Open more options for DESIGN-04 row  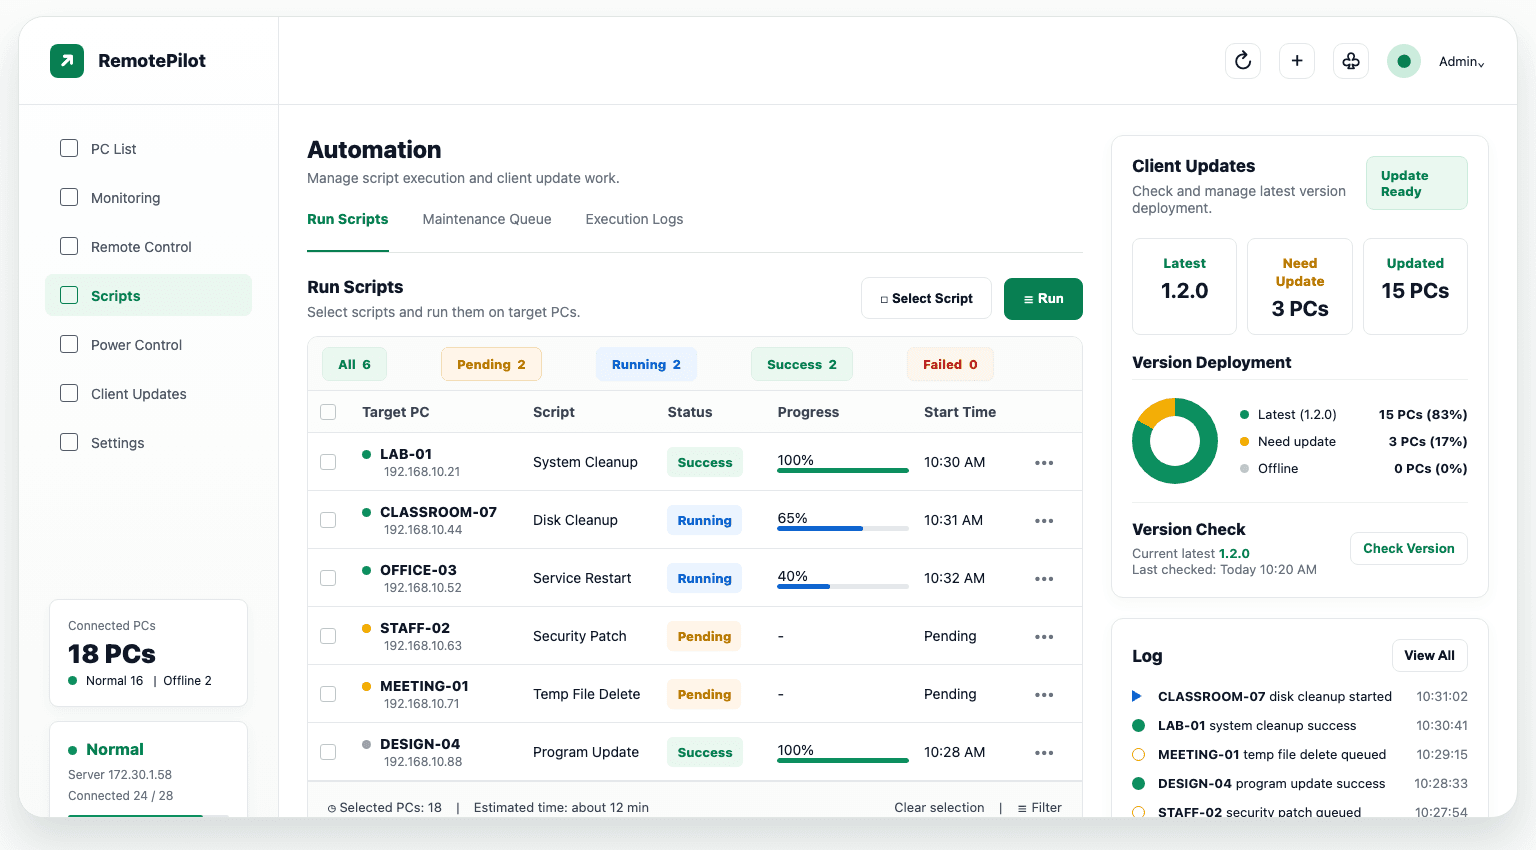(x=1044, y=753)
